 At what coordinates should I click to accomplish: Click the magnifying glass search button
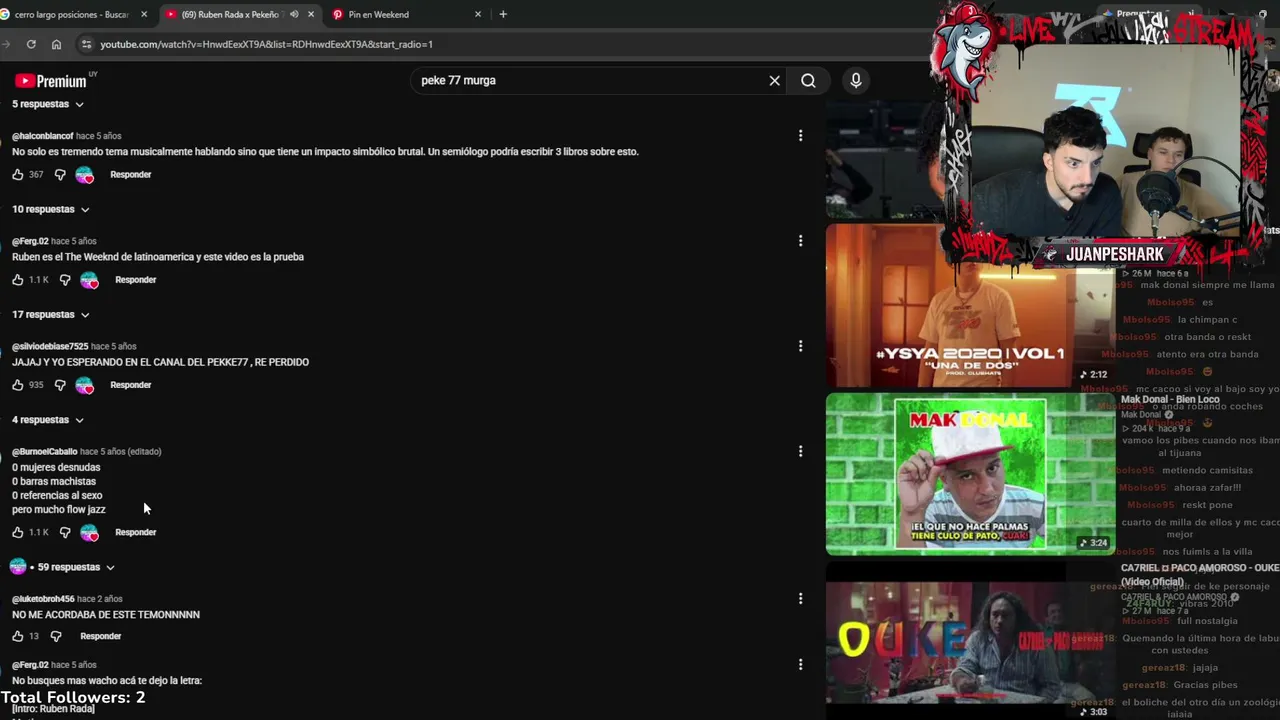pyautogui.click(x=808, y=81)
